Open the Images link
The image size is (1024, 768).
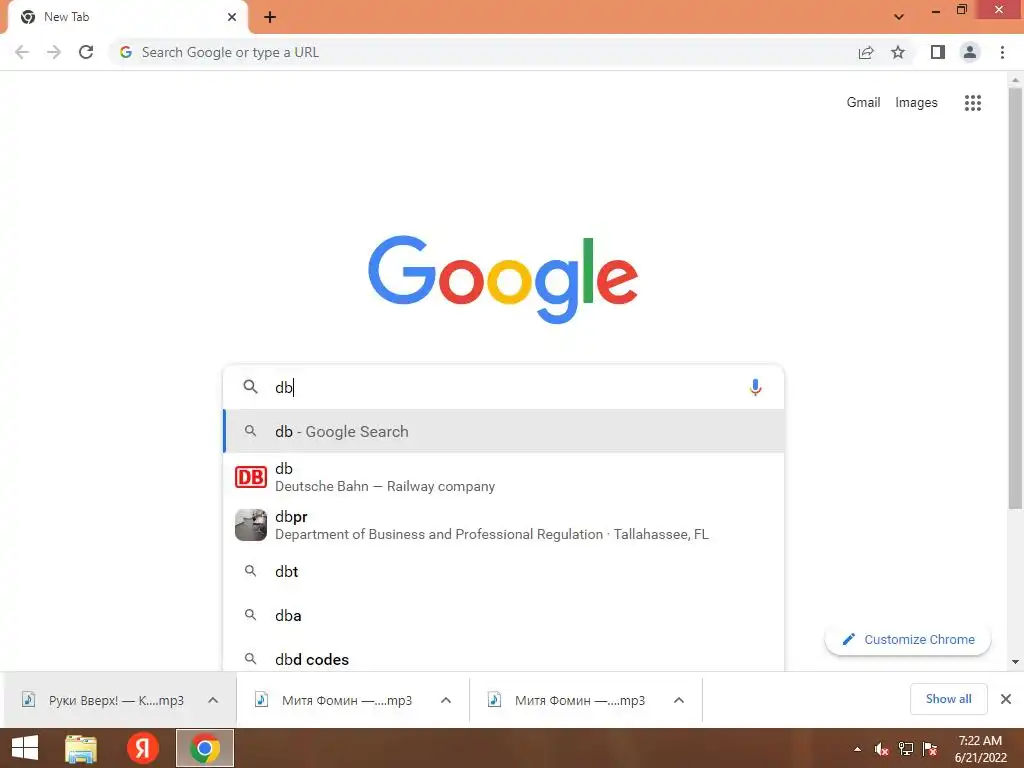pos(916,103)
